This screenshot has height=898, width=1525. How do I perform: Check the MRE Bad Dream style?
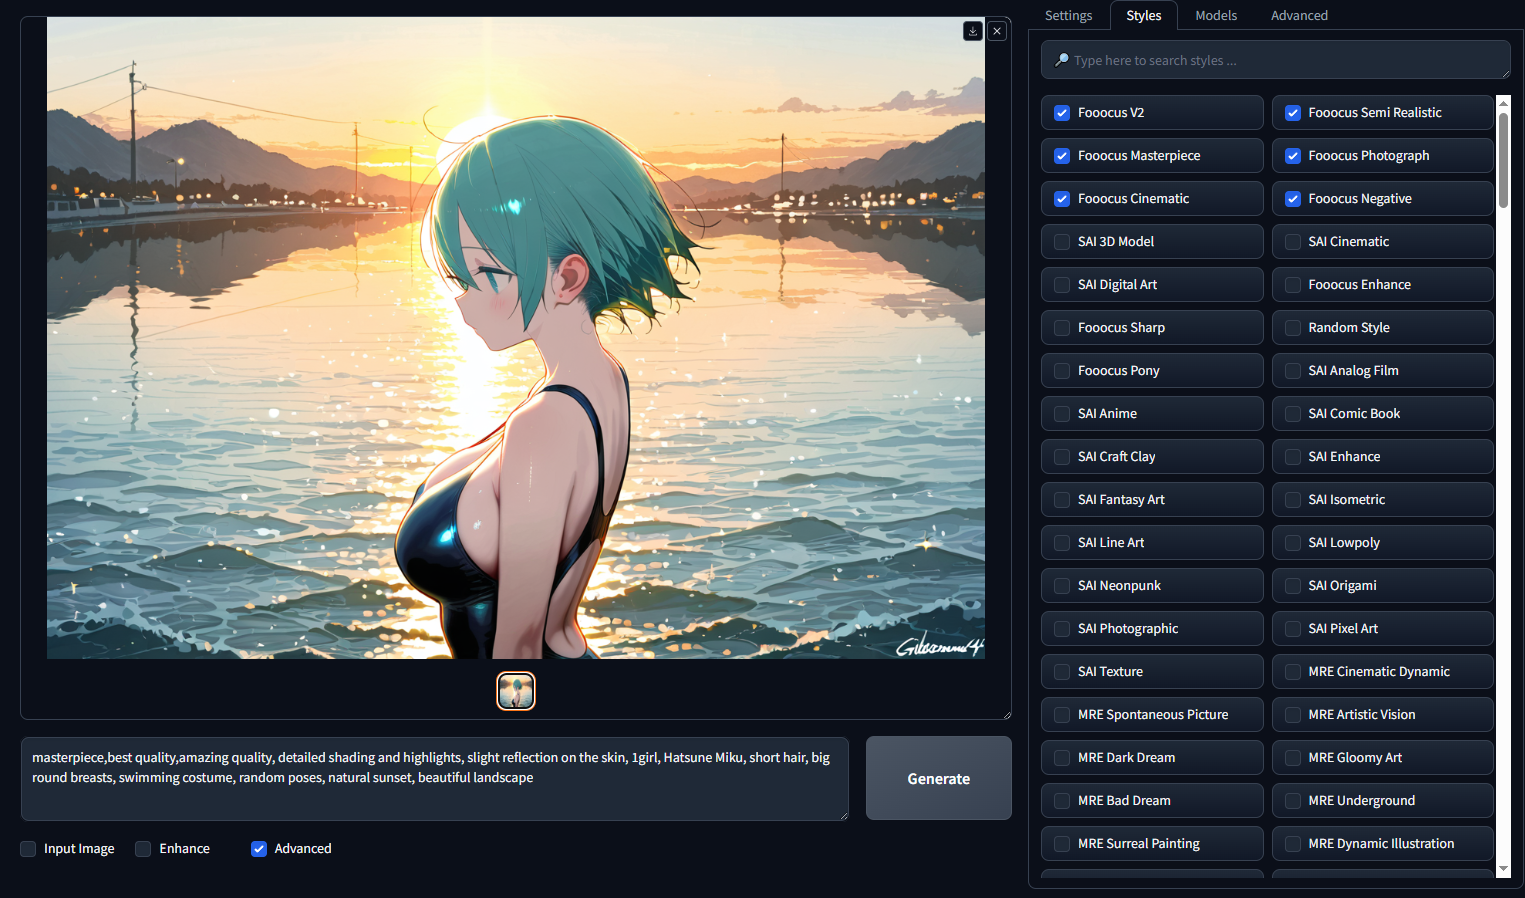coord(1062,801)
